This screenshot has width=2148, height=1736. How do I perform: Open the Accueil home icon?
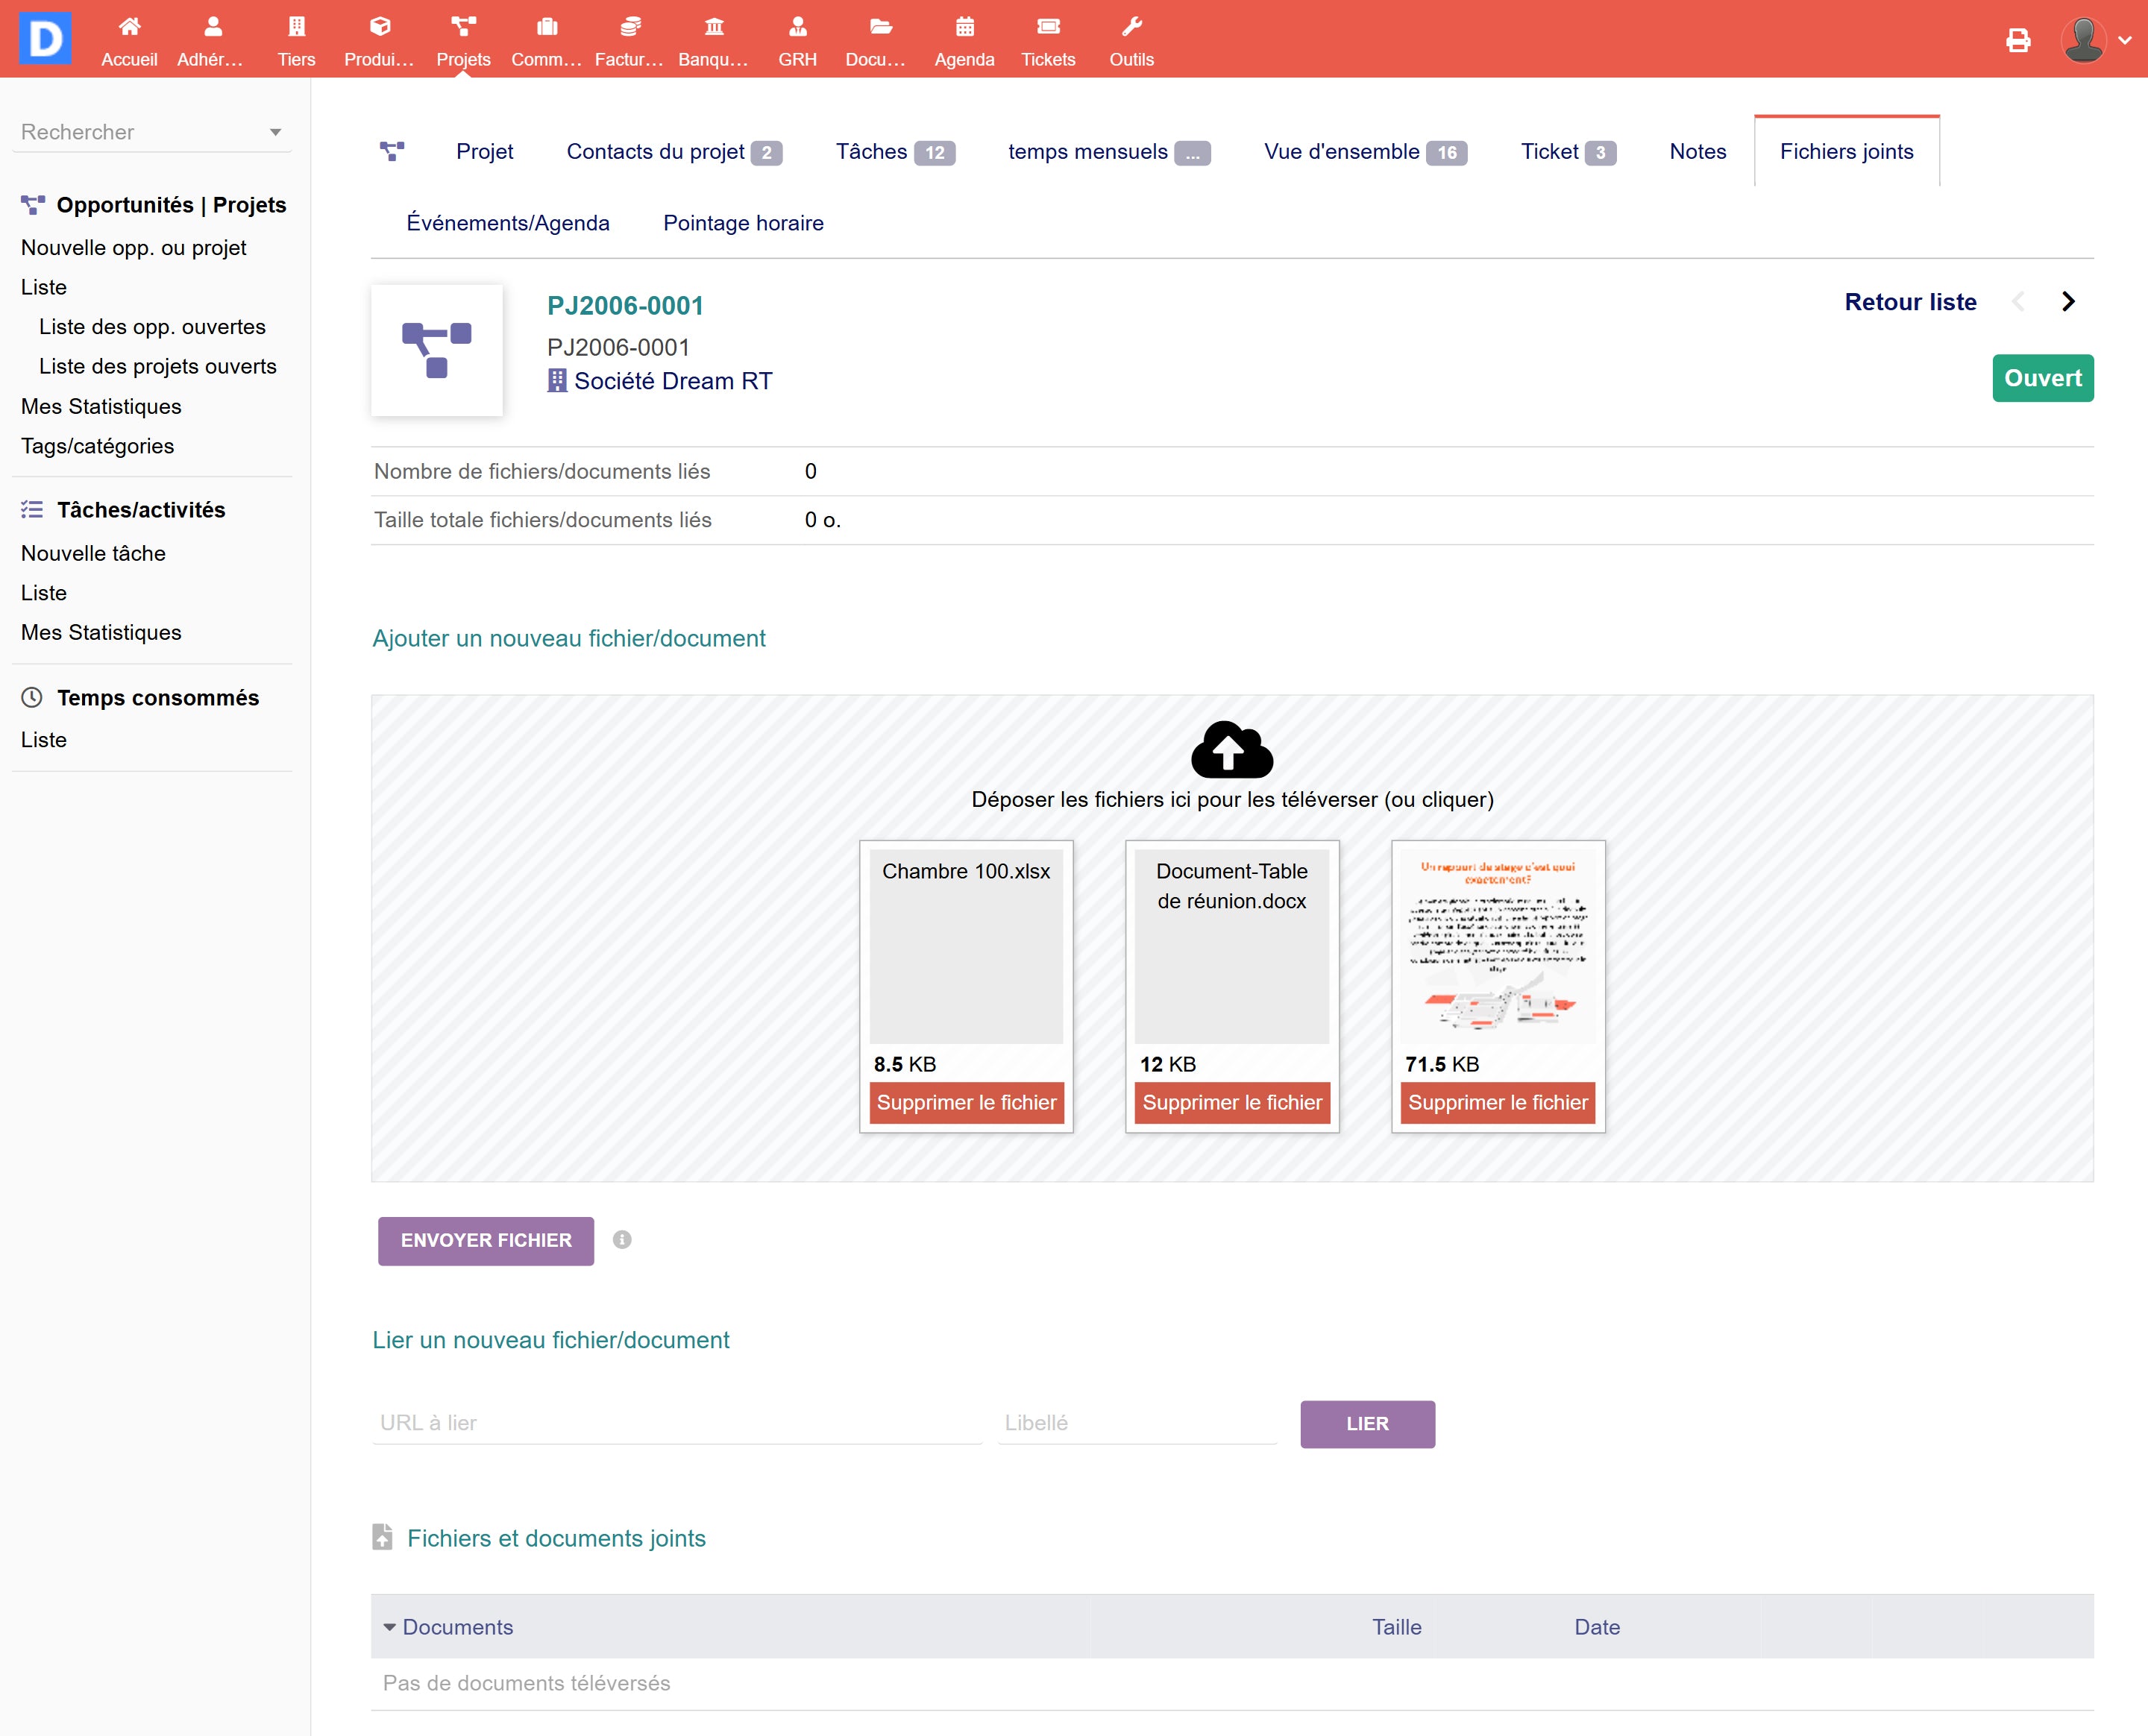[x=129, y=27]
